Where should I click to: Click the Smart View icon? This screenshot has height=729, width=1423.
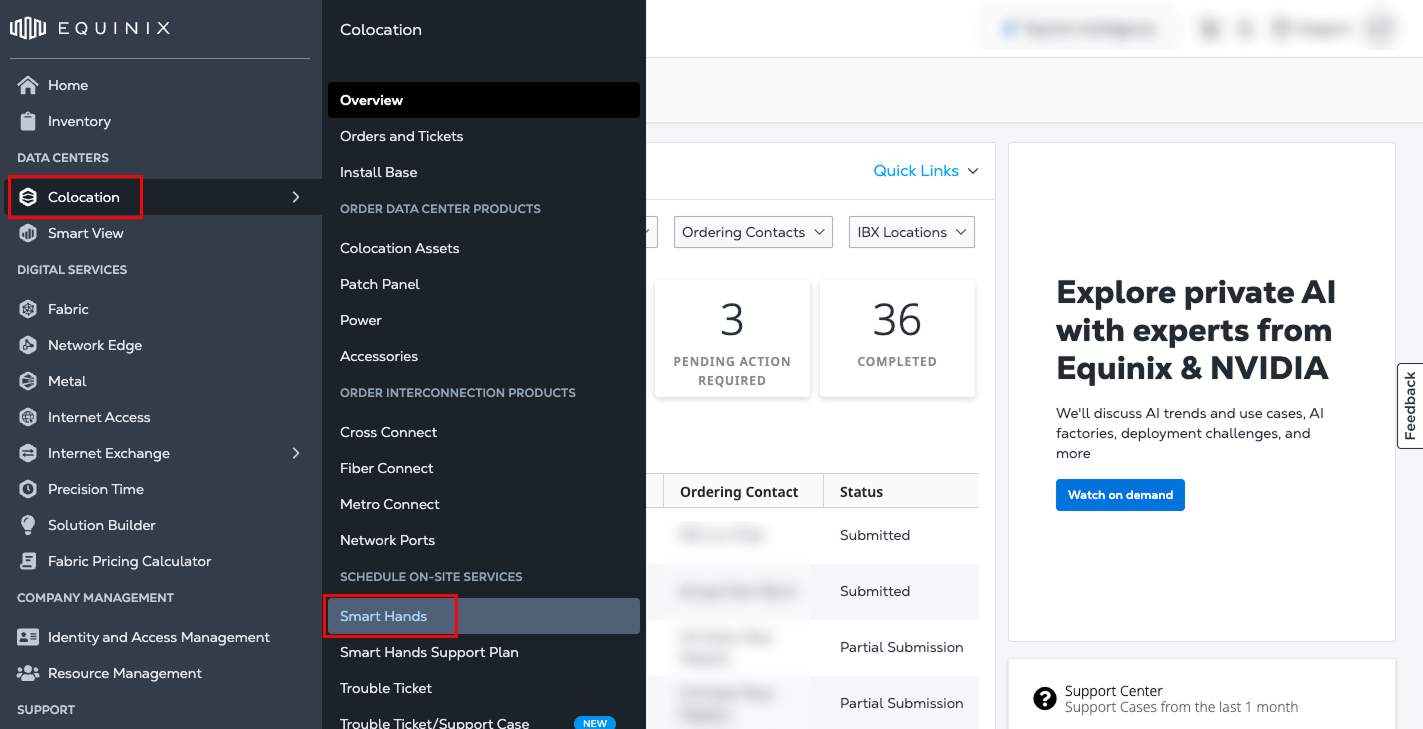coord(28,233)
